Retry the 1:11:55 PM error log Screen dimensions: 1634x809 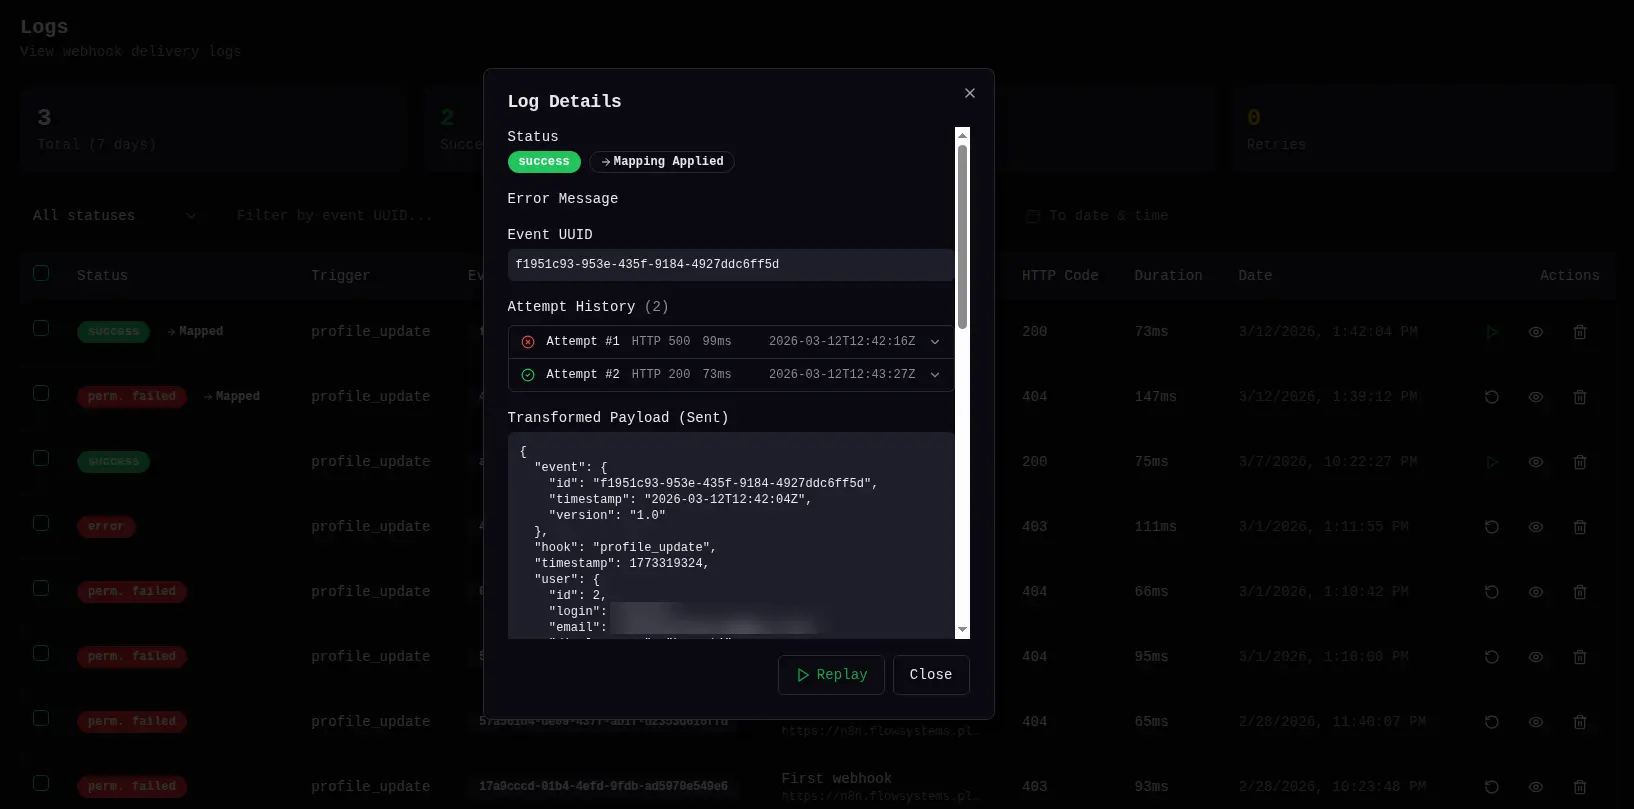tap(1492, 527)
